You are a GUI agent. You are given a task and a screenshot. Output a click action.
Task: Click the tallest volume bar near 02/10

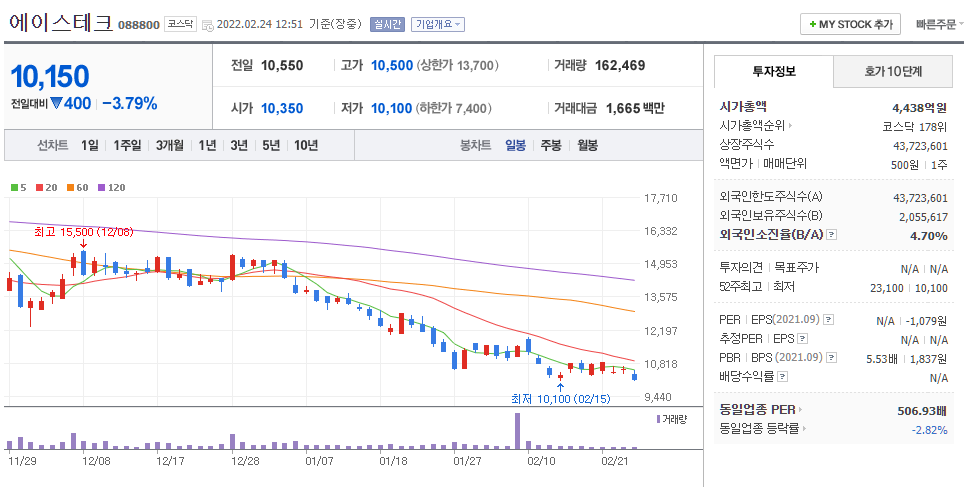tap(517, 431)
